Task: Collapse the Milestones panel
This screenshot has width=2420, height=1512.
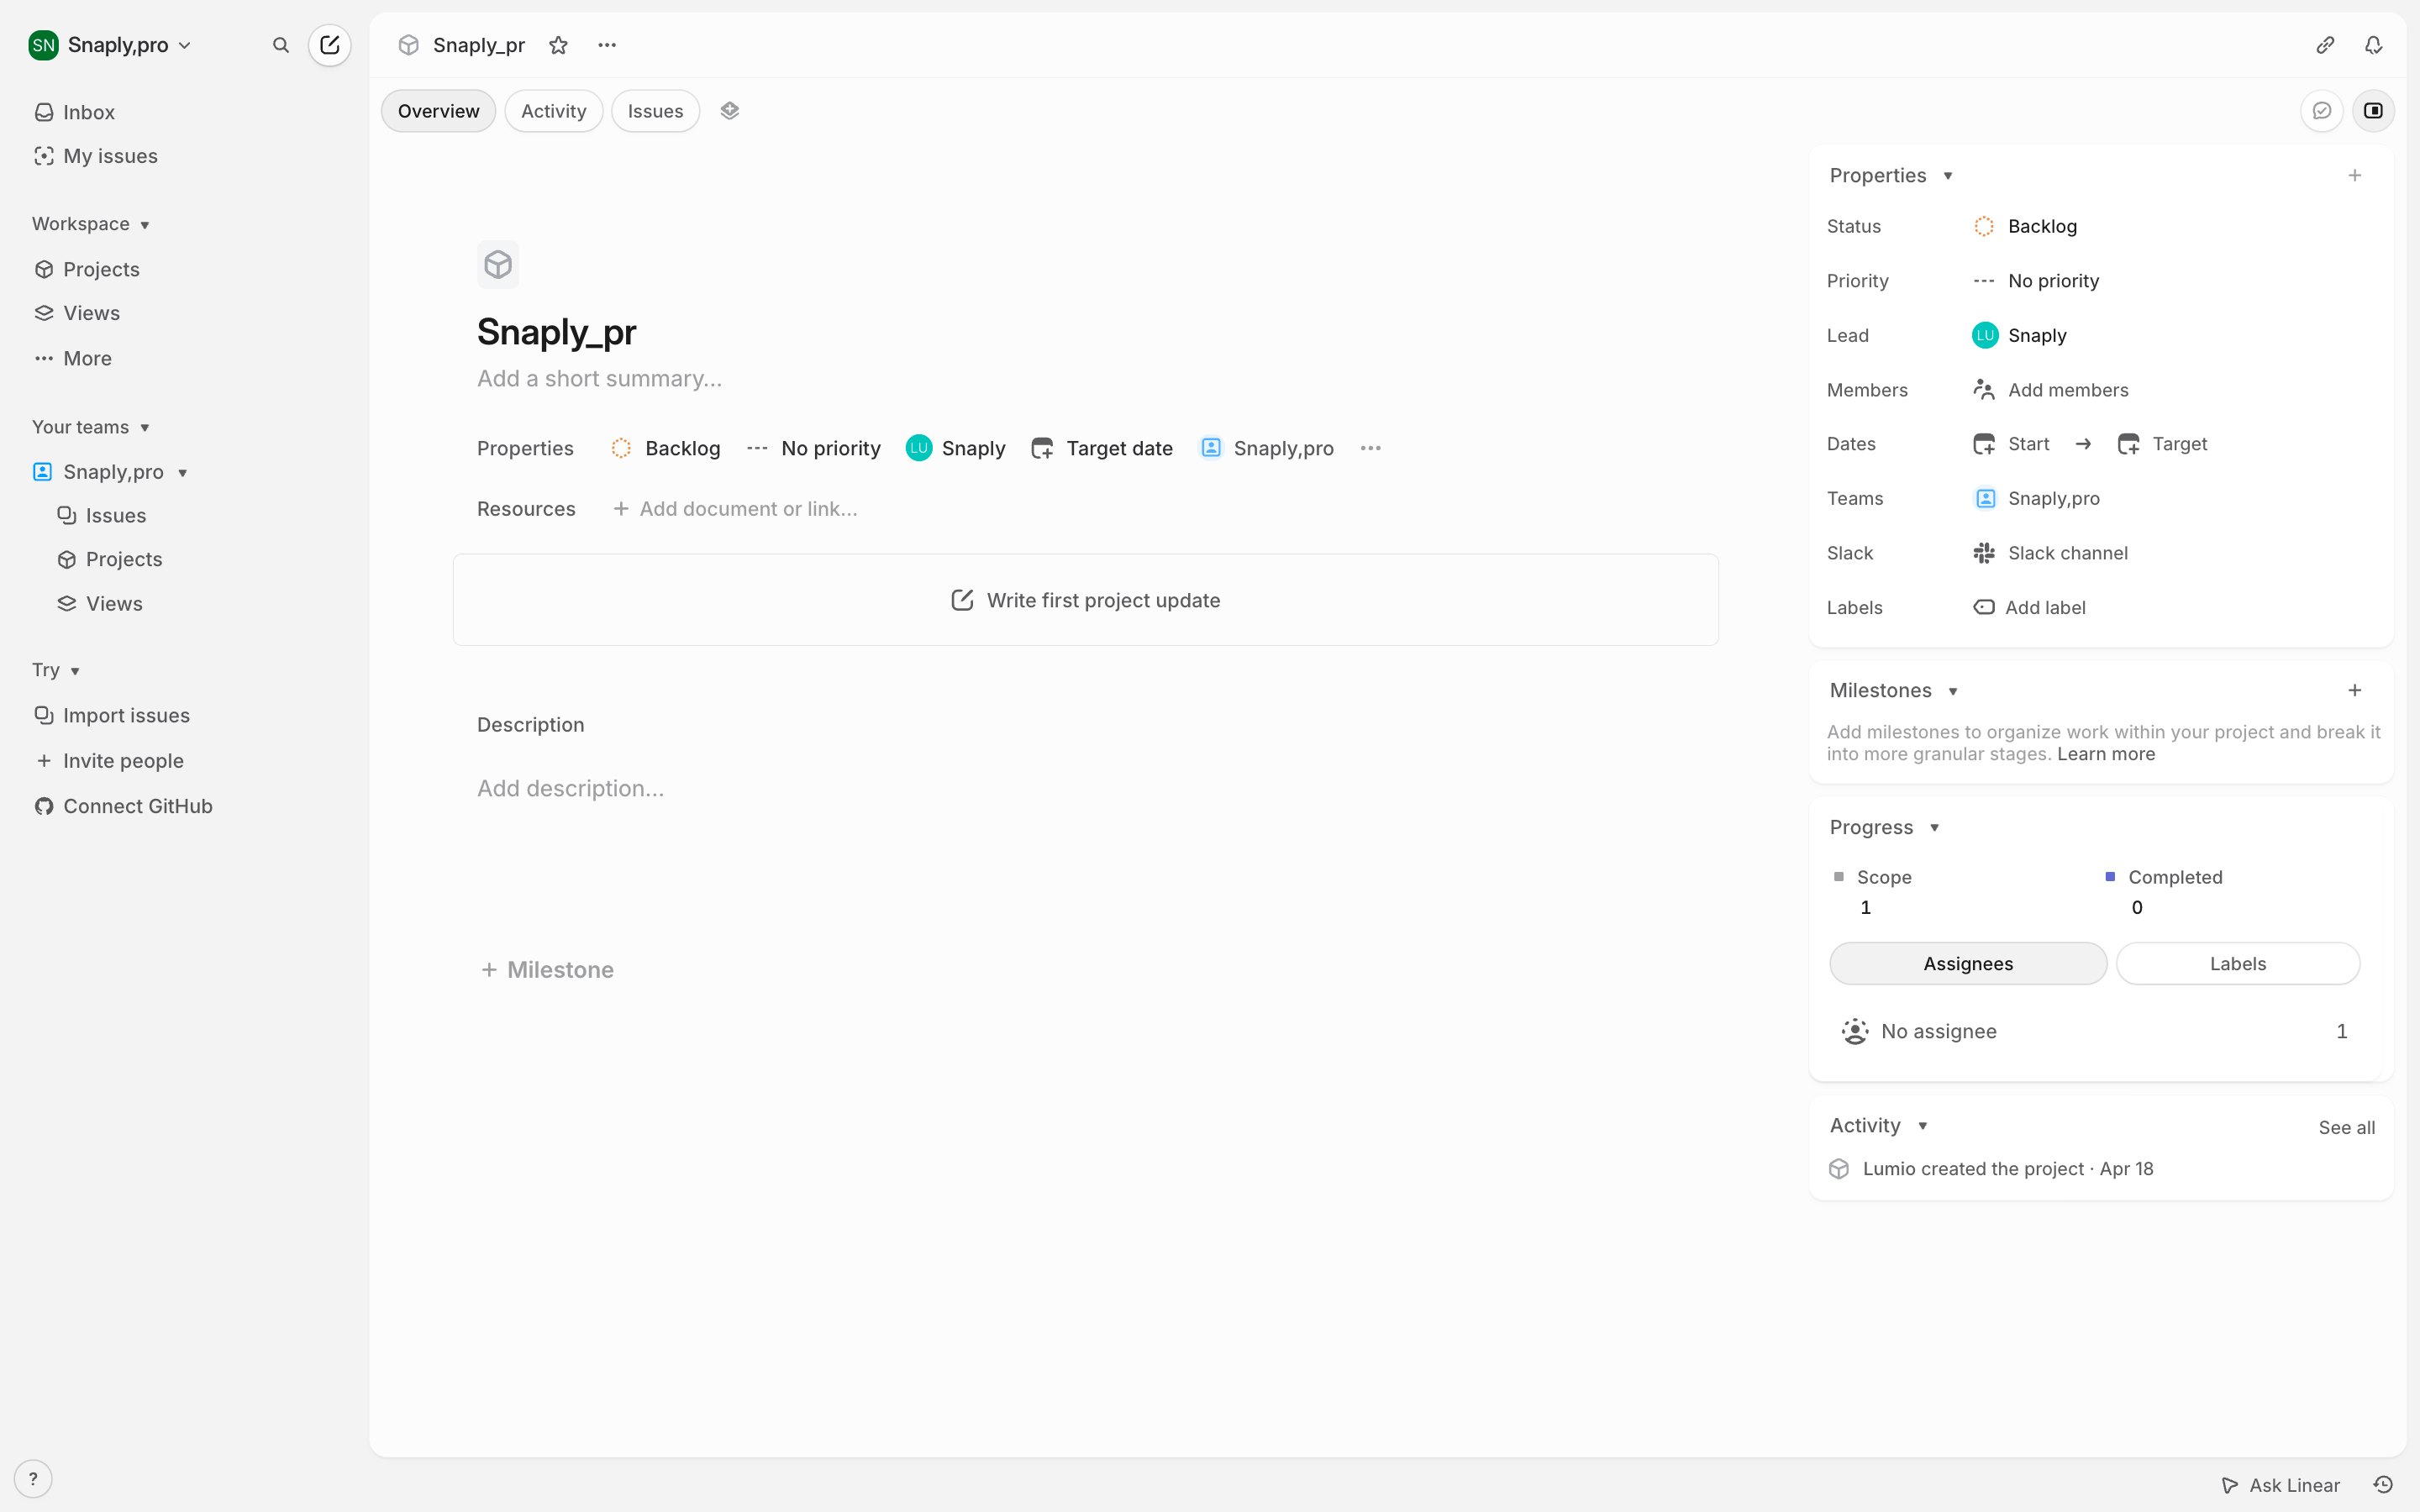Action: [x=1953, y=691]
